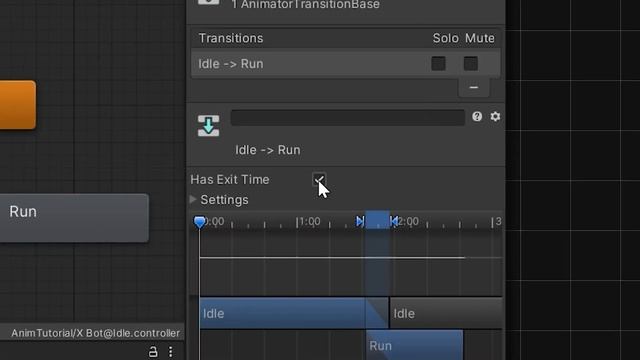Open the Animator panel three-dot menu
Image resolution: width=640 pixels, height=360 pixels.
(x=171, y=352)
